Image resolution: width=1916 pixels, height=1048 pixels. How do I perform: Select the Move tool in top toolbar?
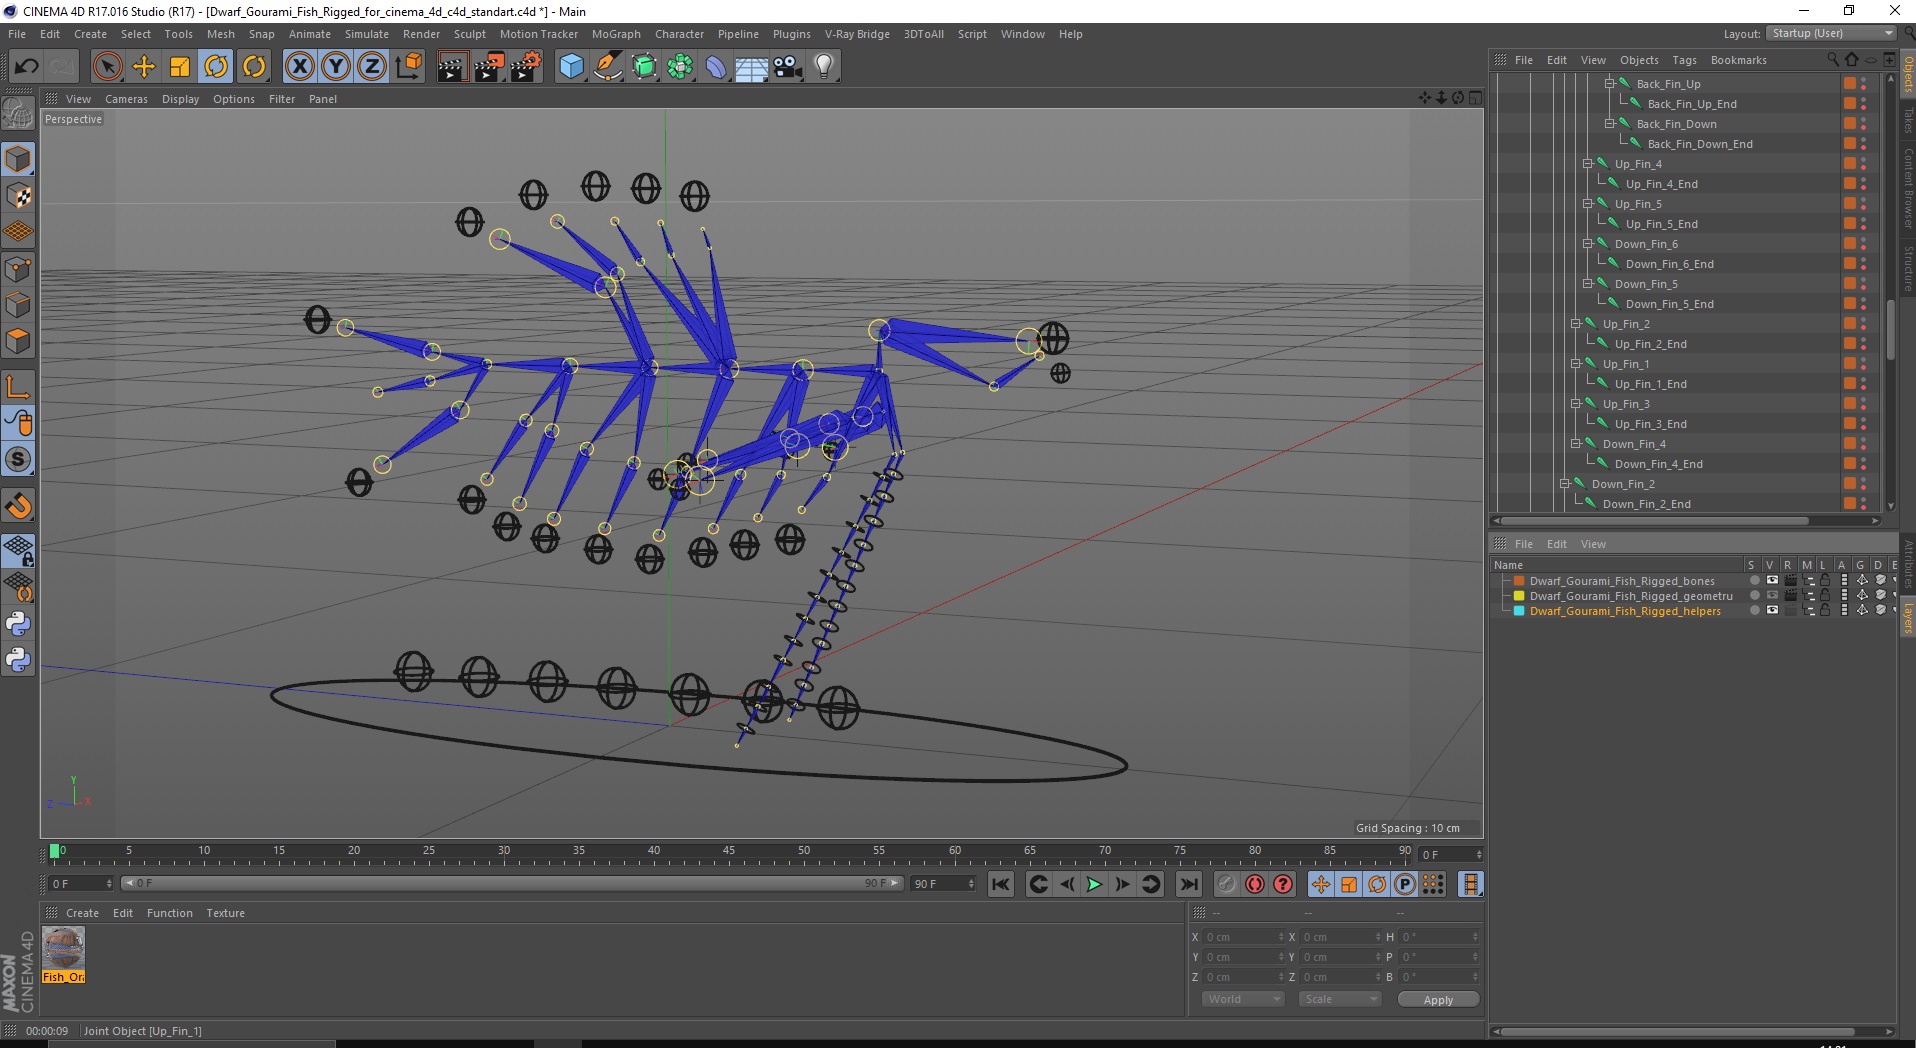coord(144,67)
